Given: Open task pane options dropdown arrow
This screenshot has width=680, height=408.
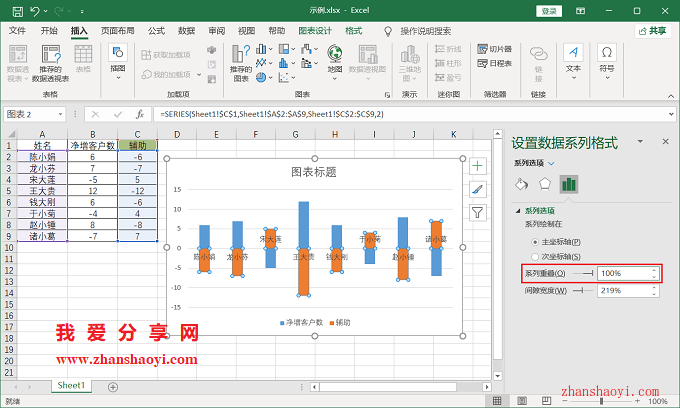Looking at the screenshot, I should pos(640,142).
